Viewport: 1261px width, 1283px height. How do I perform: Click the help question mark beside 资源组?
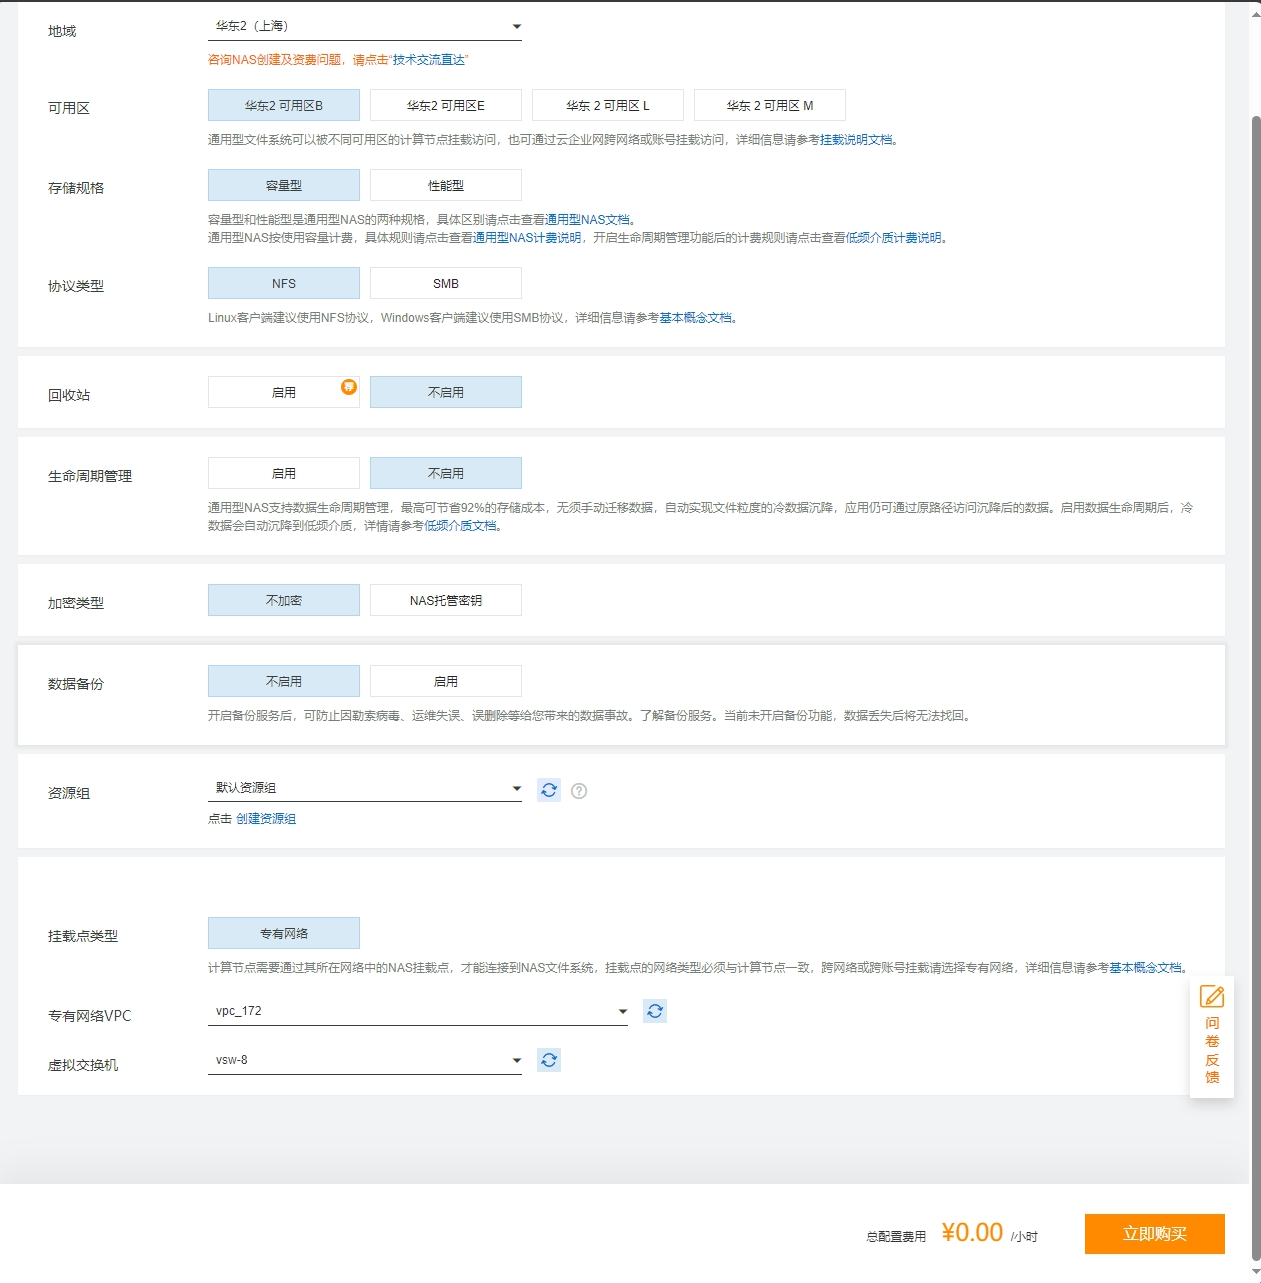[579, 791]
